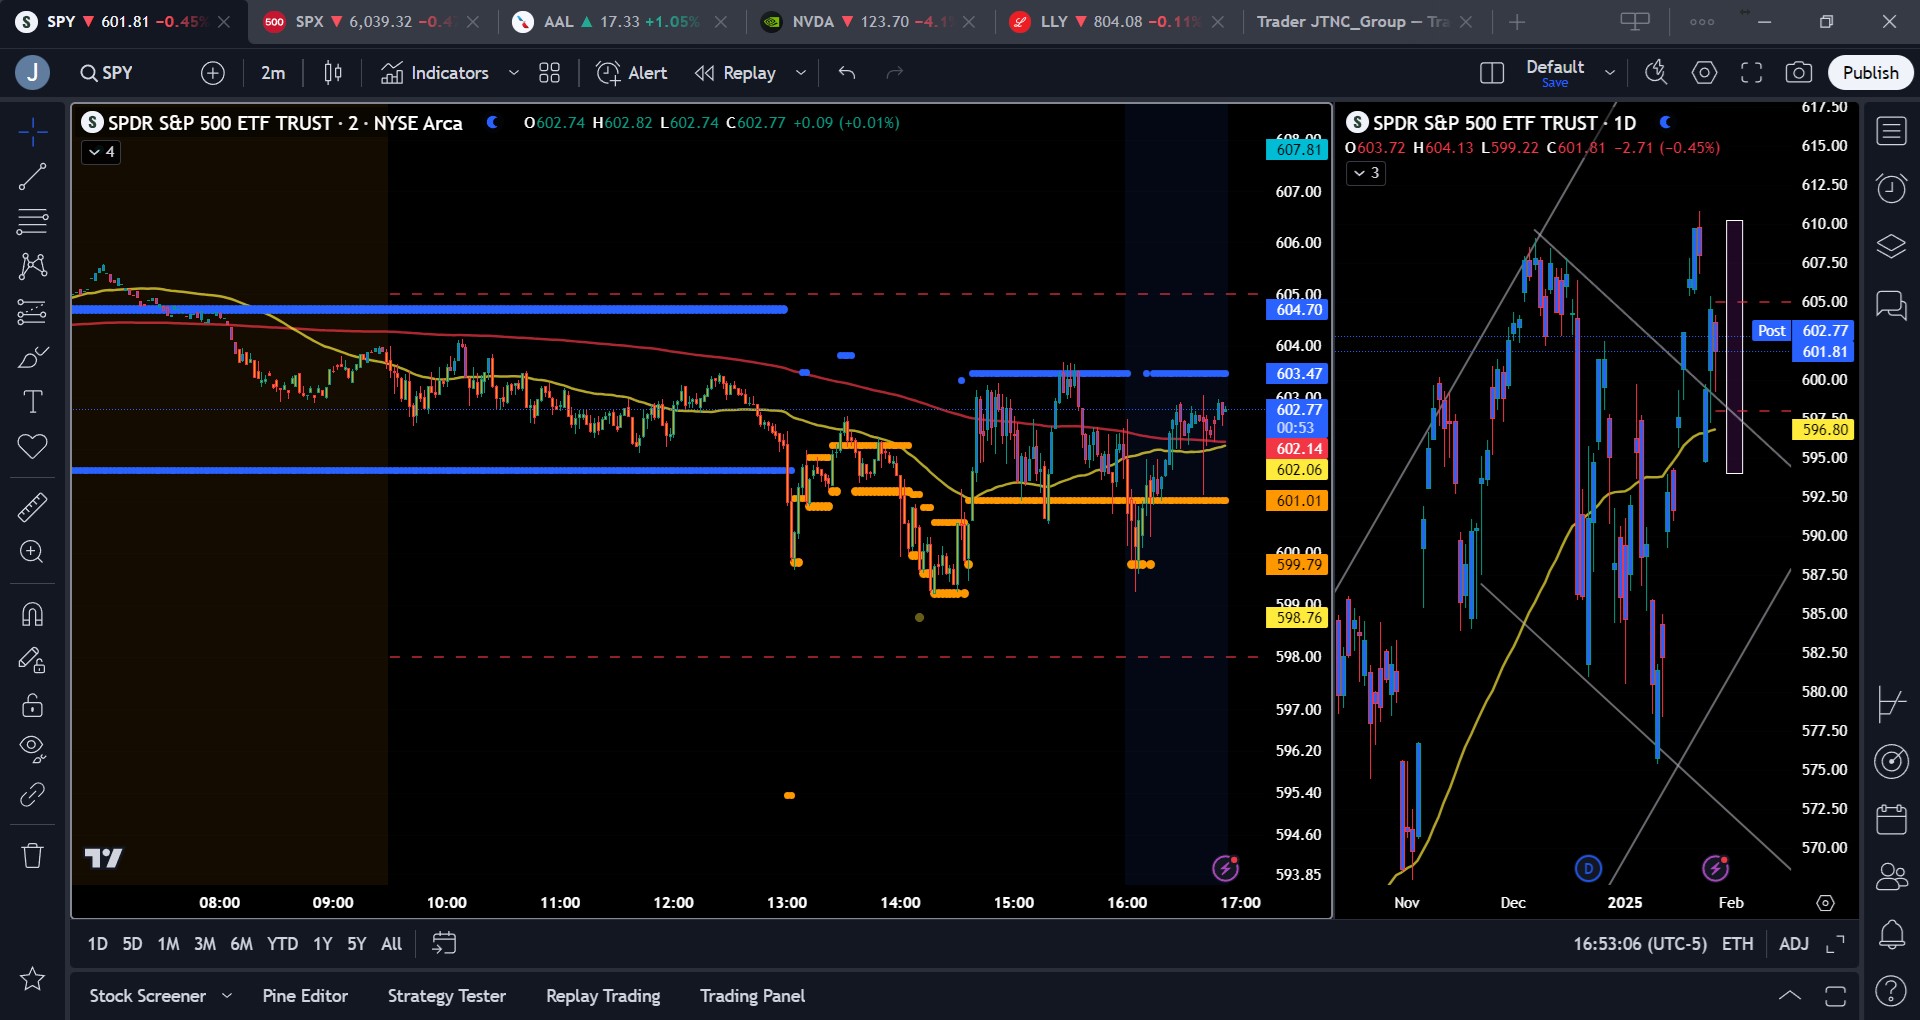Expand the bottom panel with chevron
1920x1020 pixels.
(x=1790, y=996)
